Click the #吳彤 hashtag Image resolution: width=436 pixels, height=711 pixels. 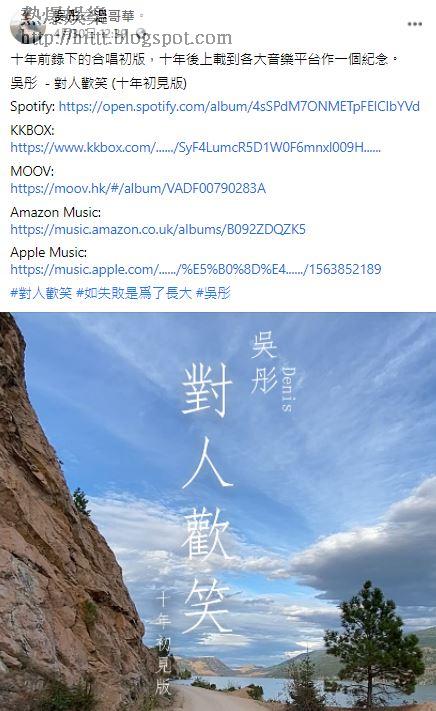[213, 293]
